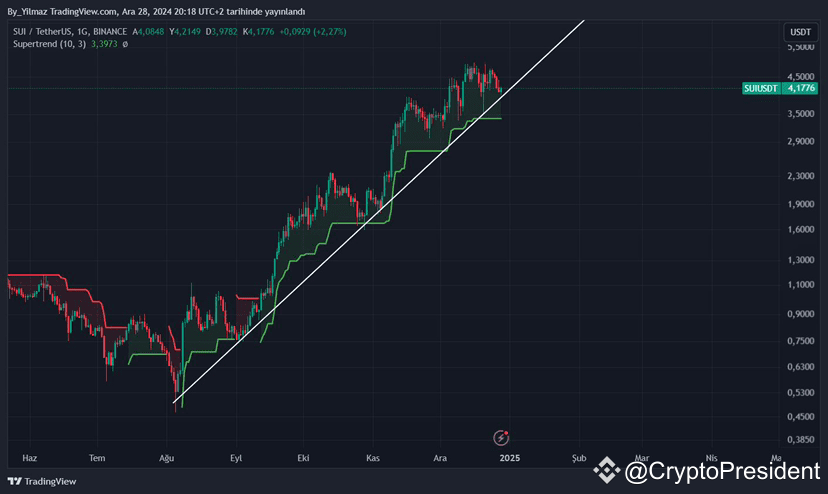The image size is (828, 494).
Task: Click the open value A4,0848
Action: point(148,32)
